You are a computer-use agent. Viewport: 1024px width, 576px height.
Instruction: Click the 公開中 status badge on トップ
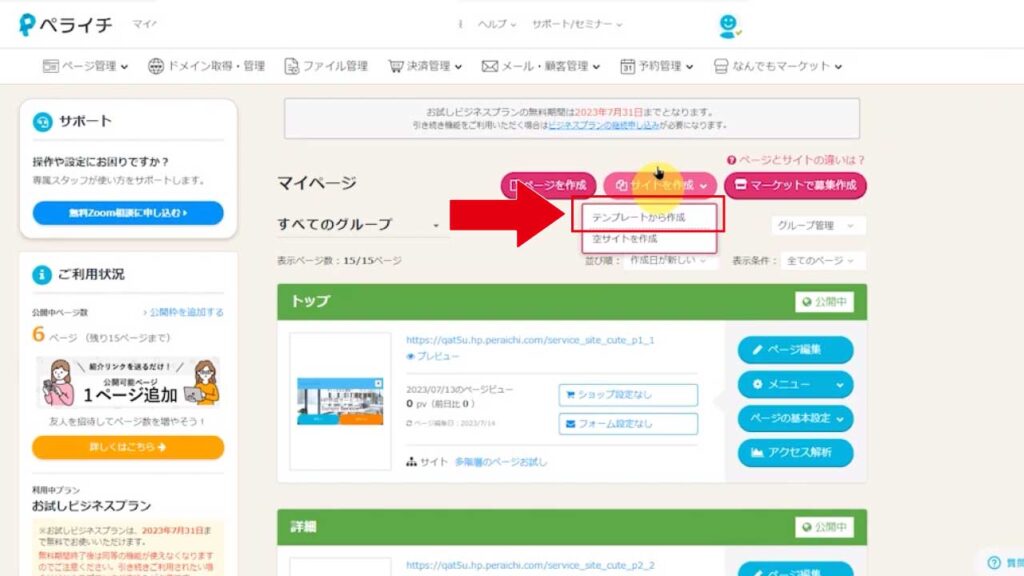pyautogui.click(x=824, y=302)
